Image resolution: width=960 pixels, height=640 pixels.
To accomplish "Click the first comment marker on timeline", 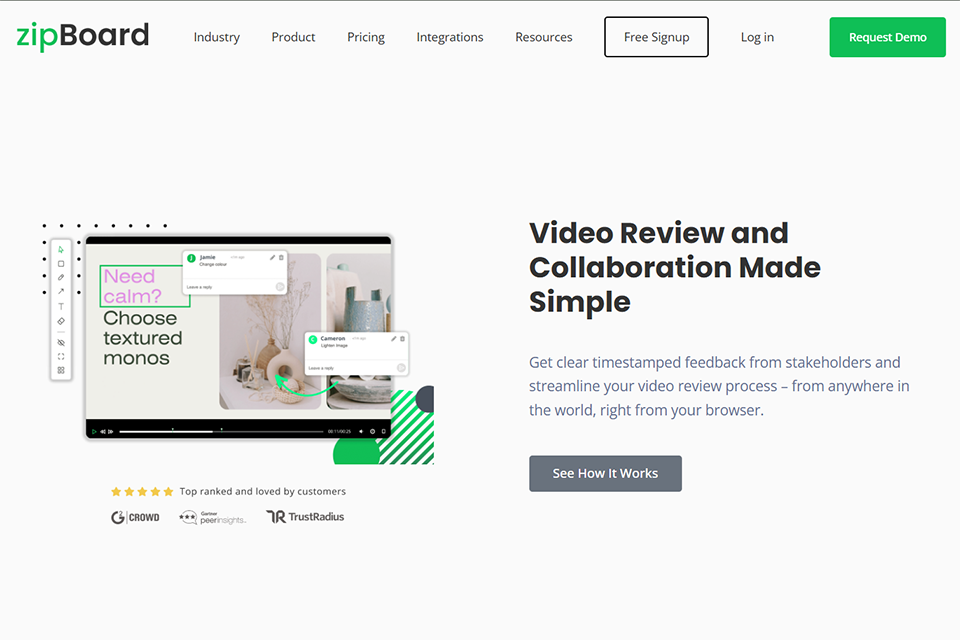I will click(173, 429).
